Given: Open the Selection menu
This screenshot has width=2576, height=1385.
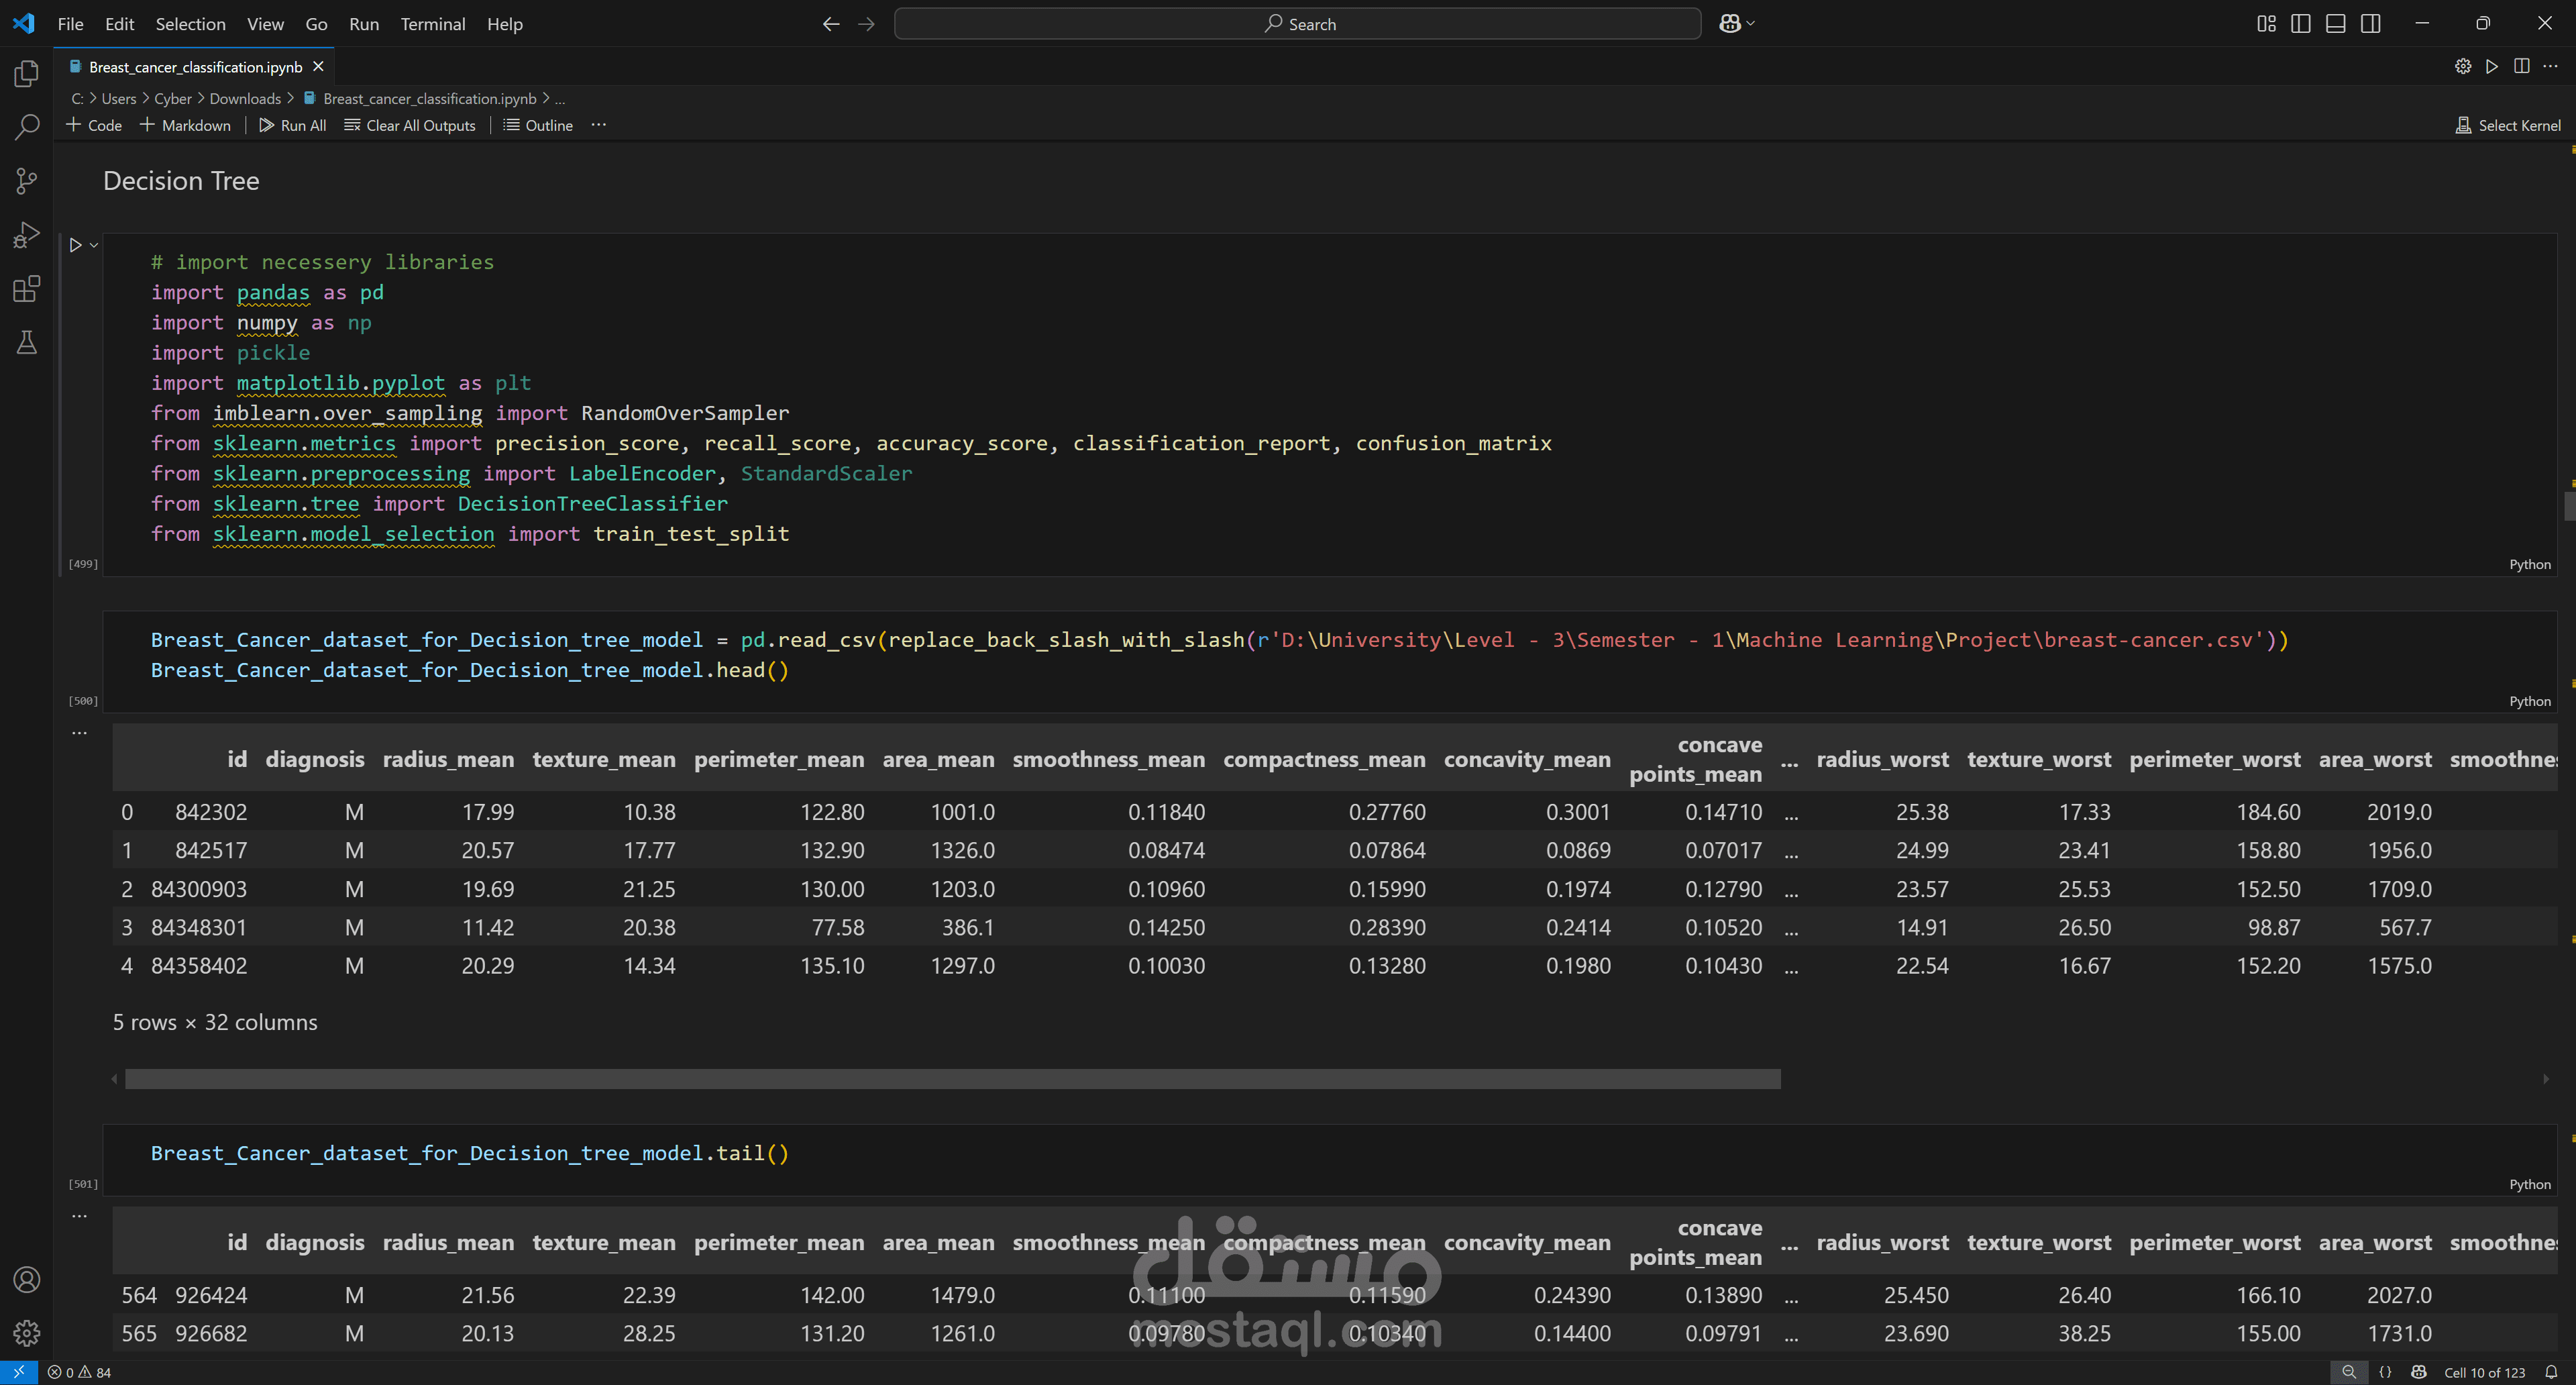Looking at the screenshot, I should point(190,24).
